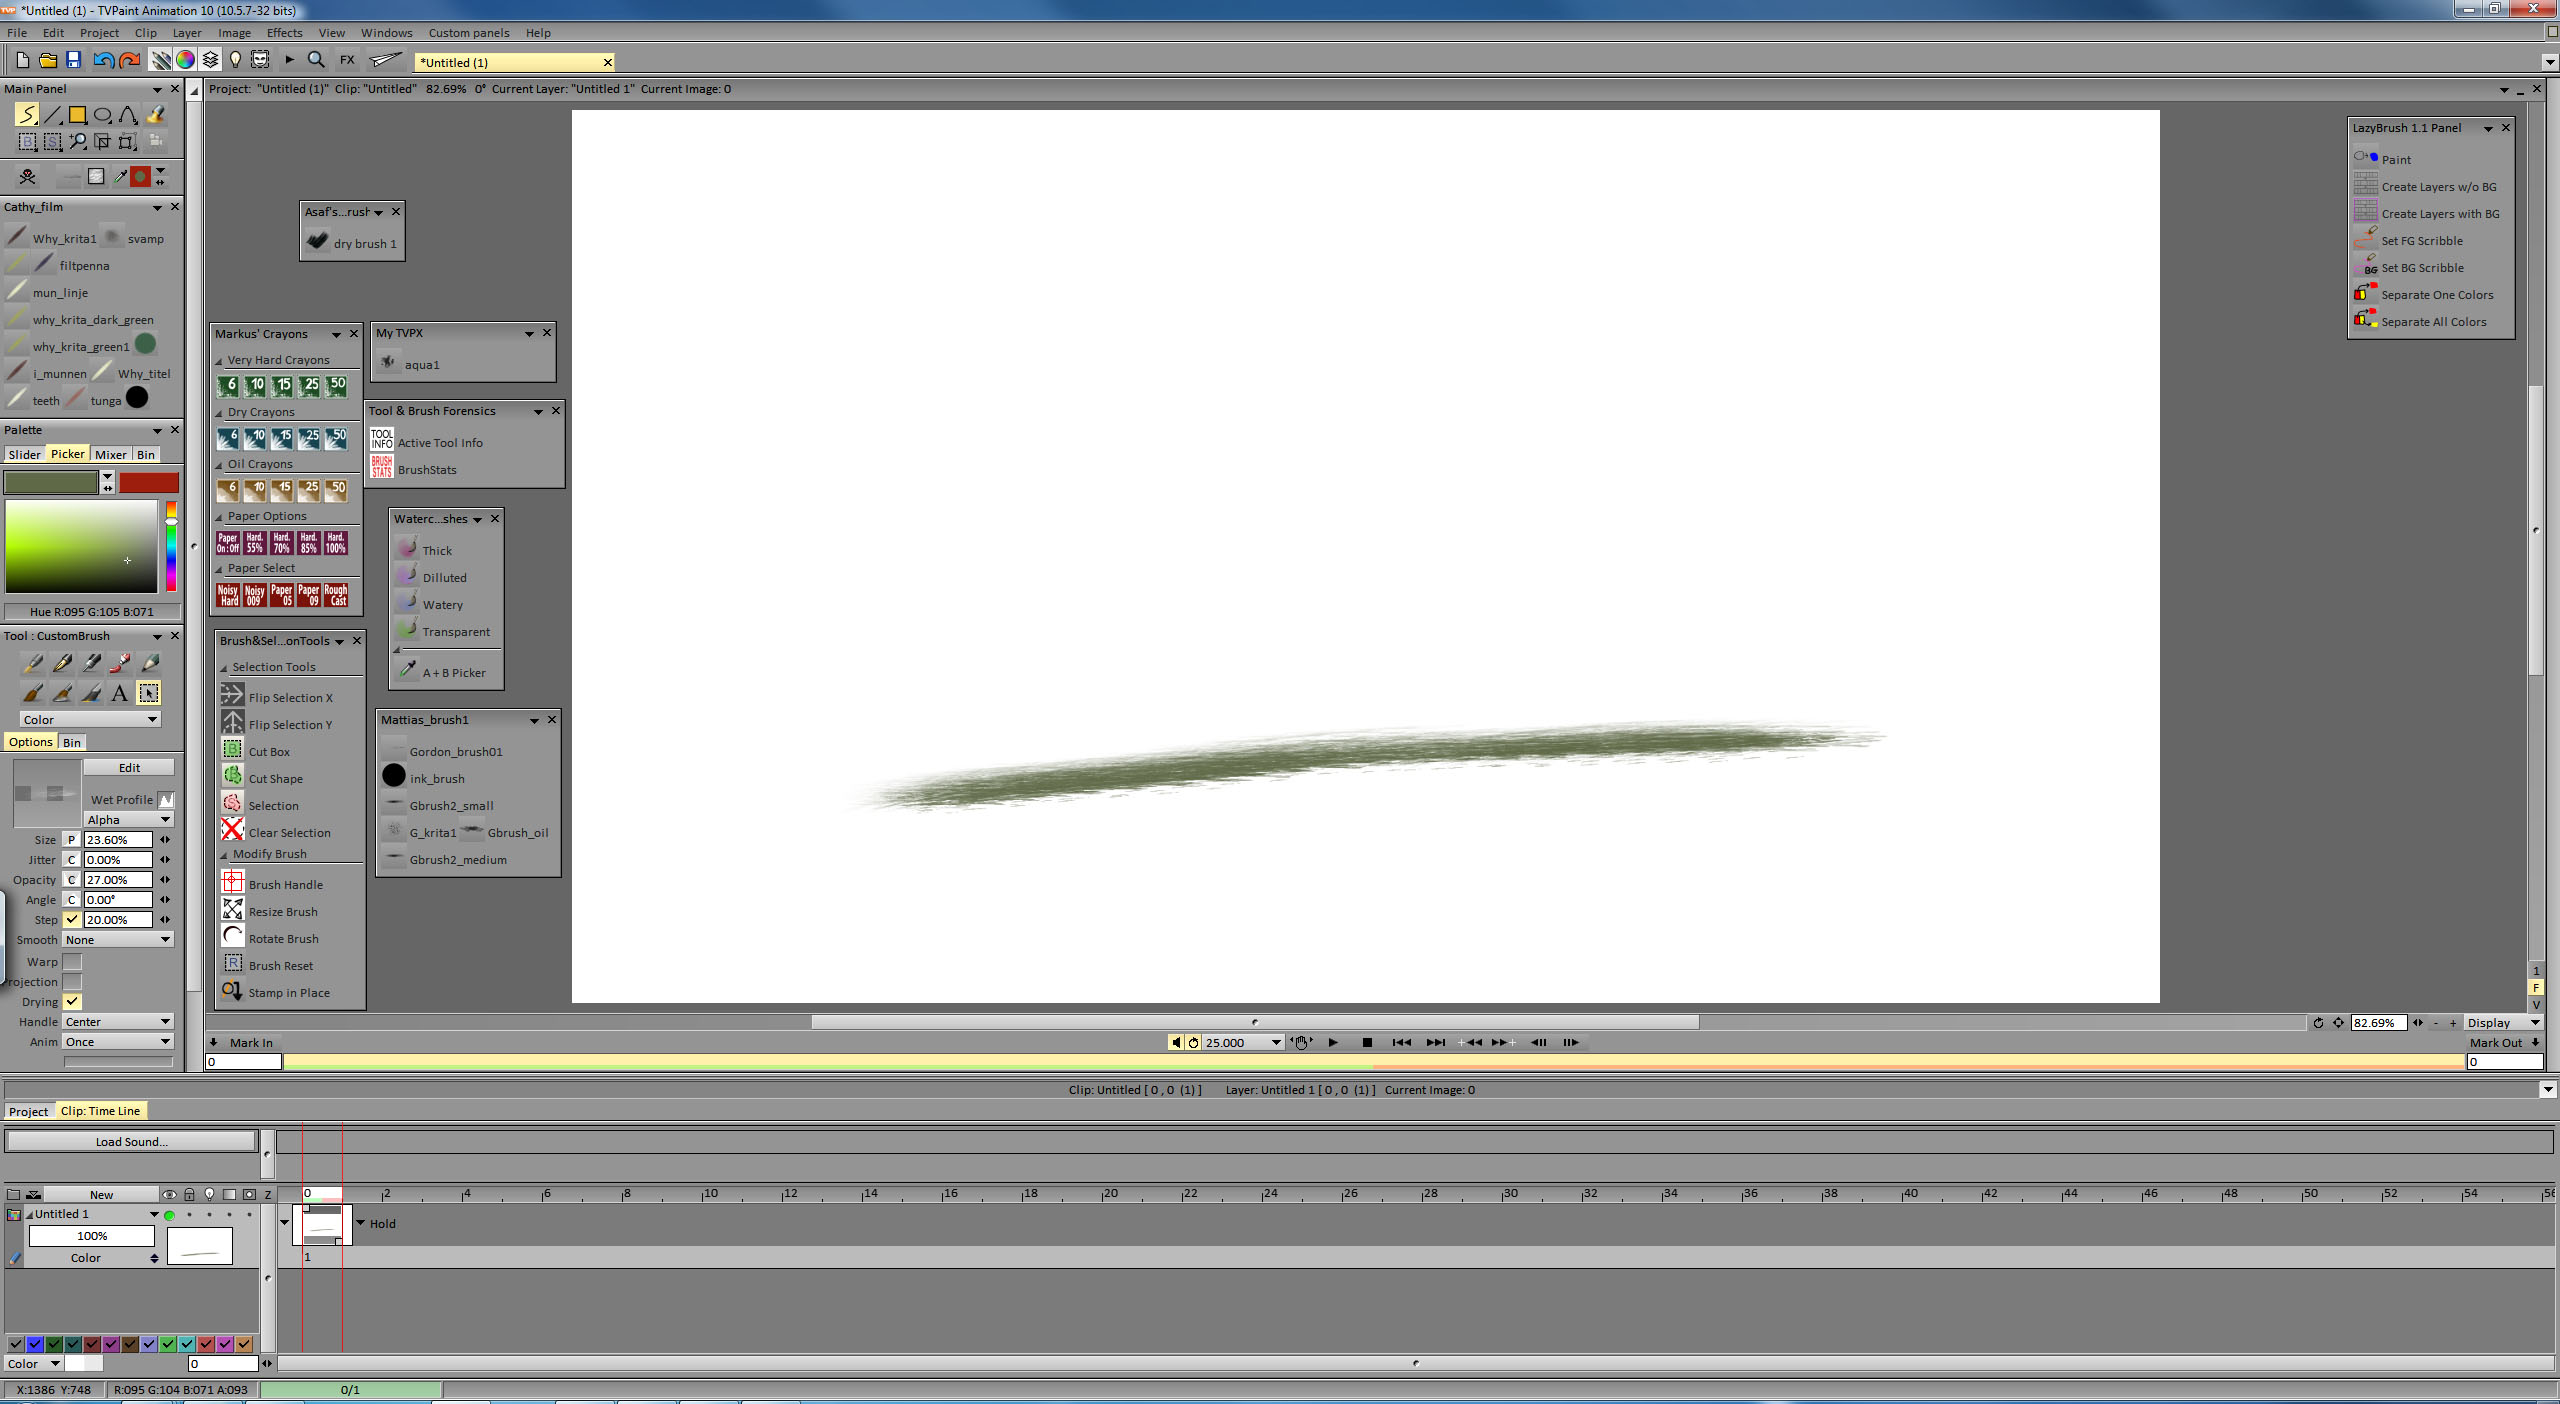The height and width of the screenshot is (1404, 2560).
Task: Switch to the palette Mixer tab
Action: [x=110, y=454]
